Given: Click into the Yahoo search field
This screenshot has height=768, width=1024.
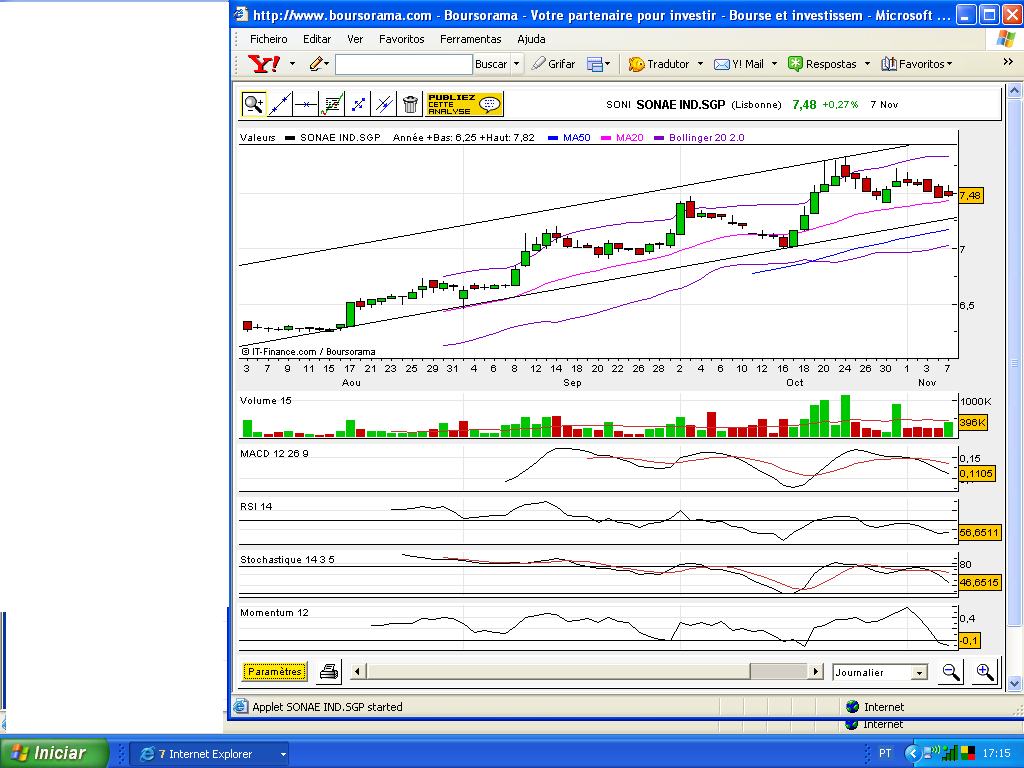Looking at the screenshot, I should coord(404,64).
